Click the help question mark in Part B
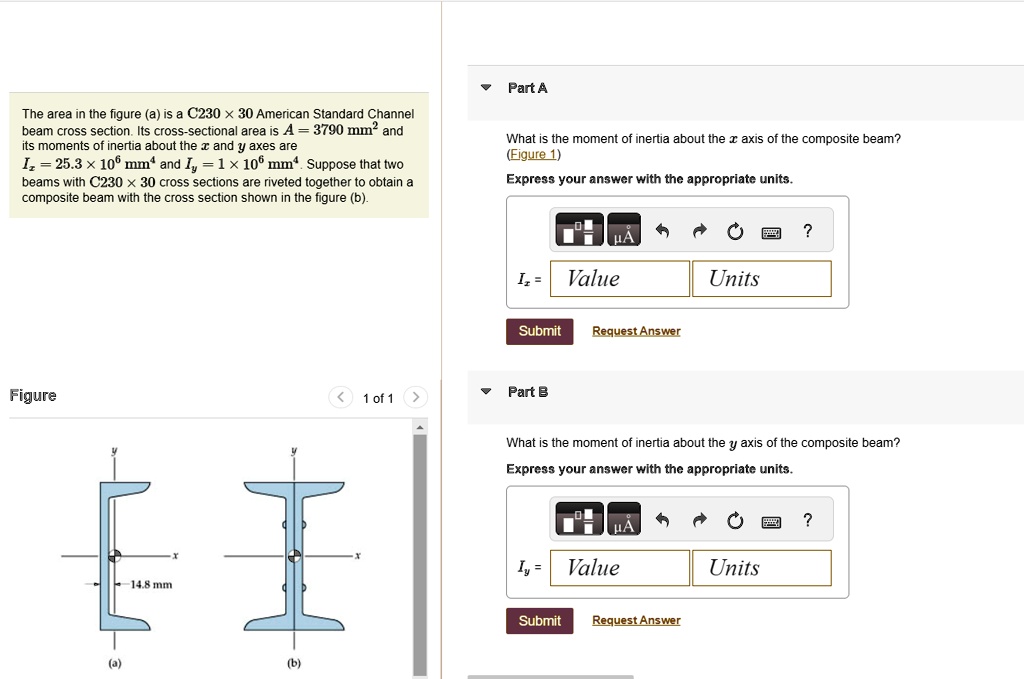The image size is (1024, 679). [807, 519]
